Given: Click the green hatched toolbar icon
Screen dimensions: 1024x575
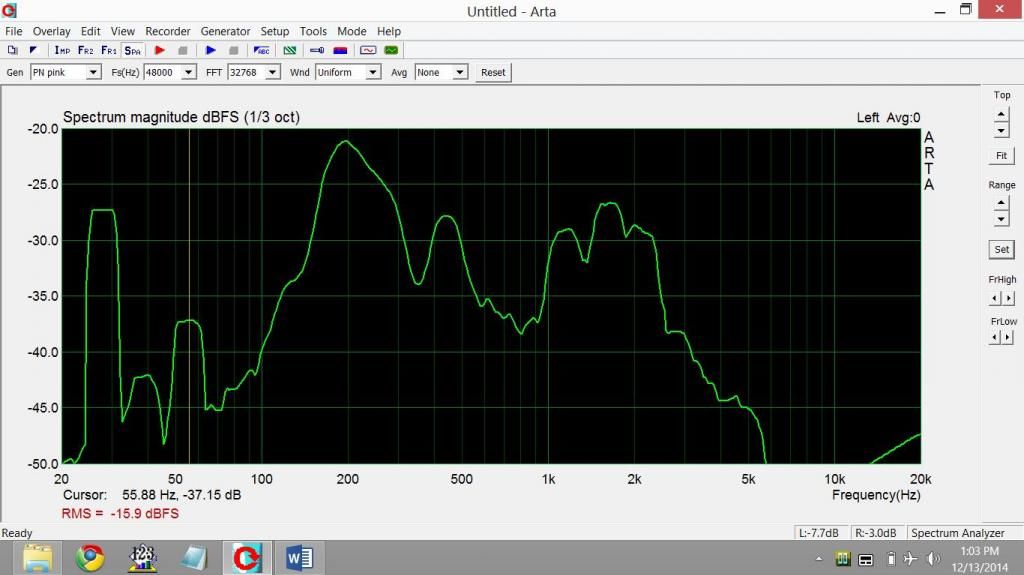Looking at the screenshot, I should 289,50.
